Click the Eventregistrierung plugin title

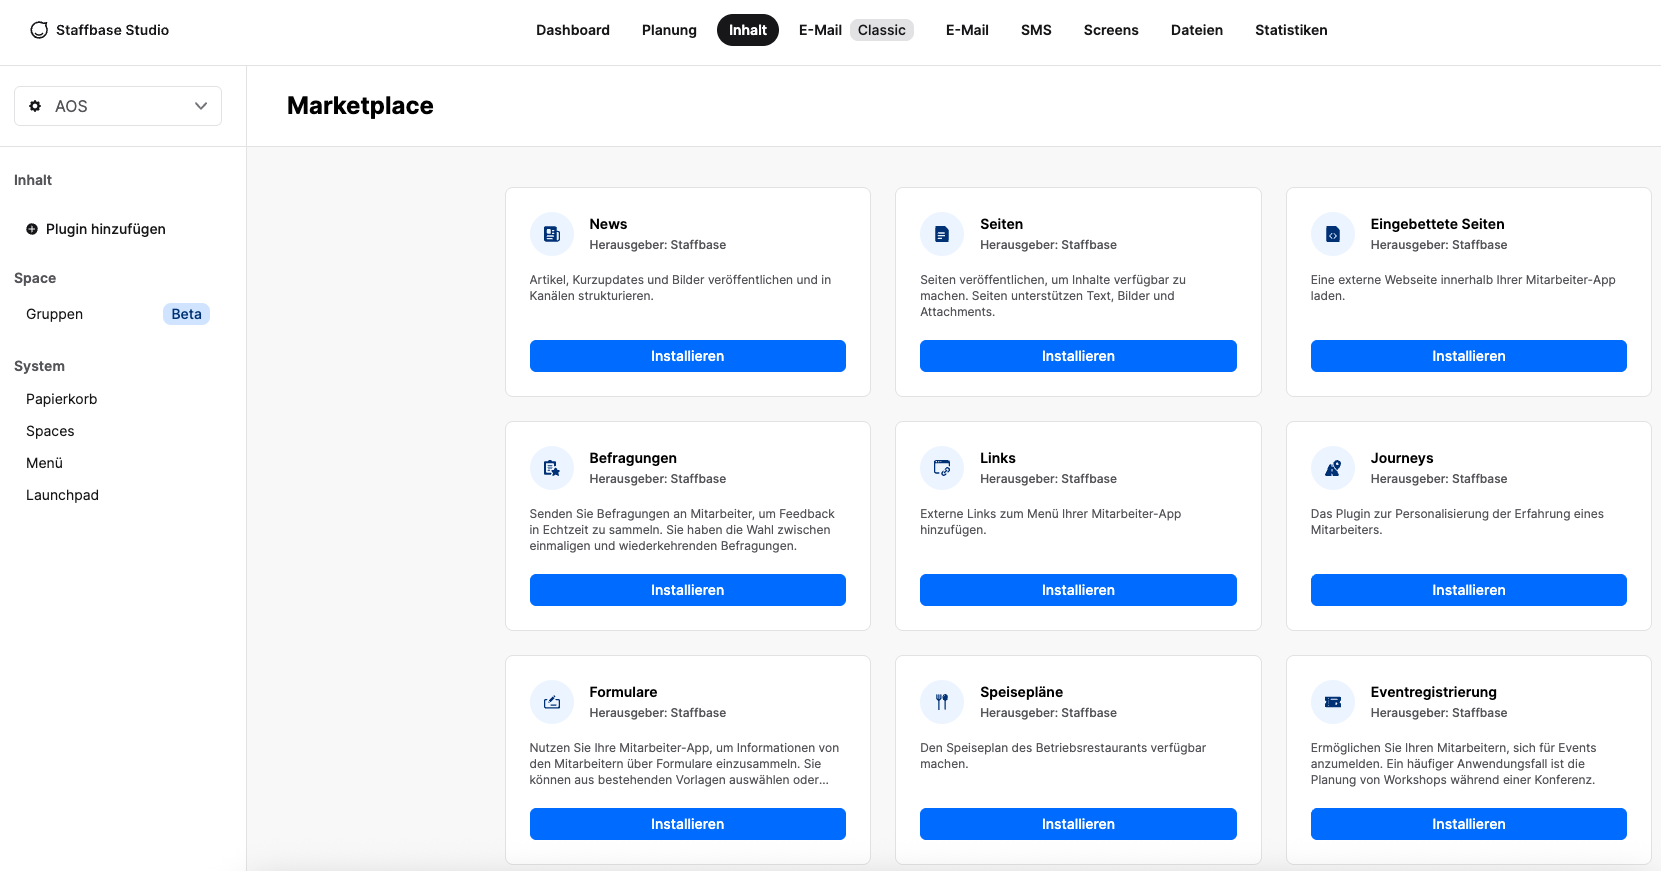[1433, 692]
